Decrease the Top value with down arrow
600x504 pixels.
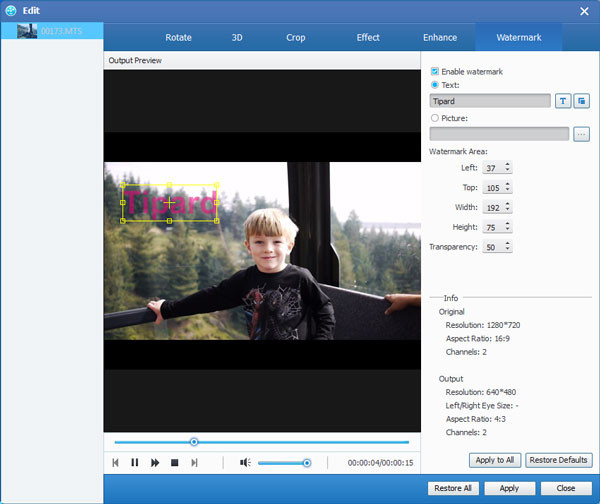507,190
